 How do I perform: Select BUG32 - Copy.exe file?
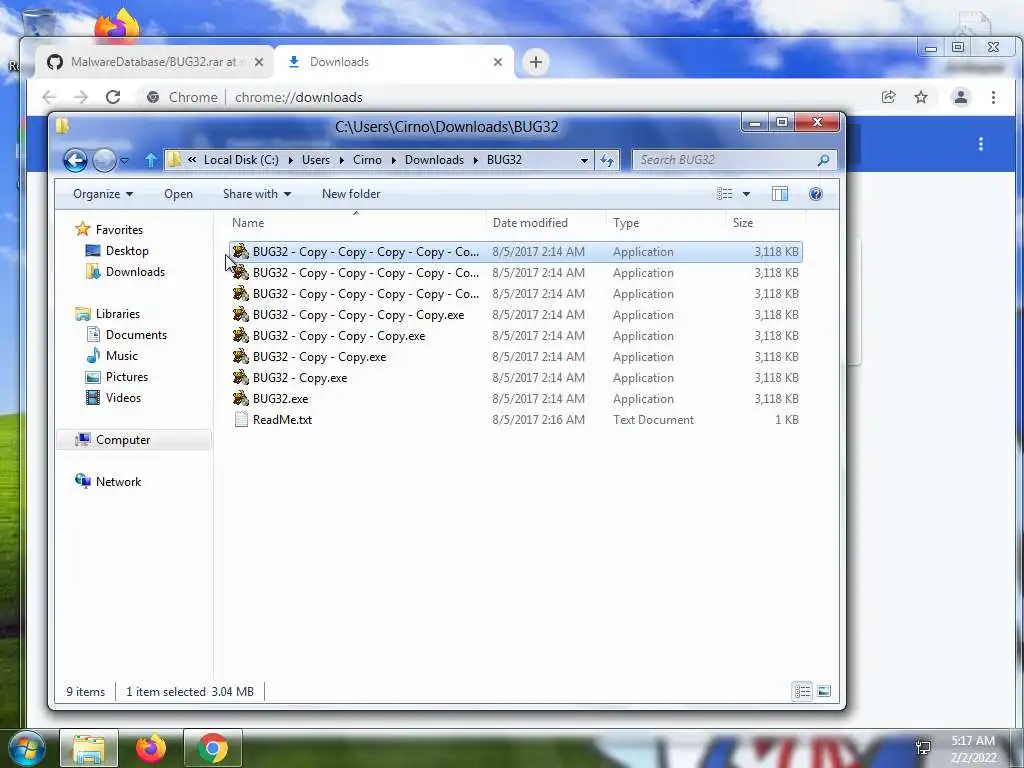tap(300, 378)
